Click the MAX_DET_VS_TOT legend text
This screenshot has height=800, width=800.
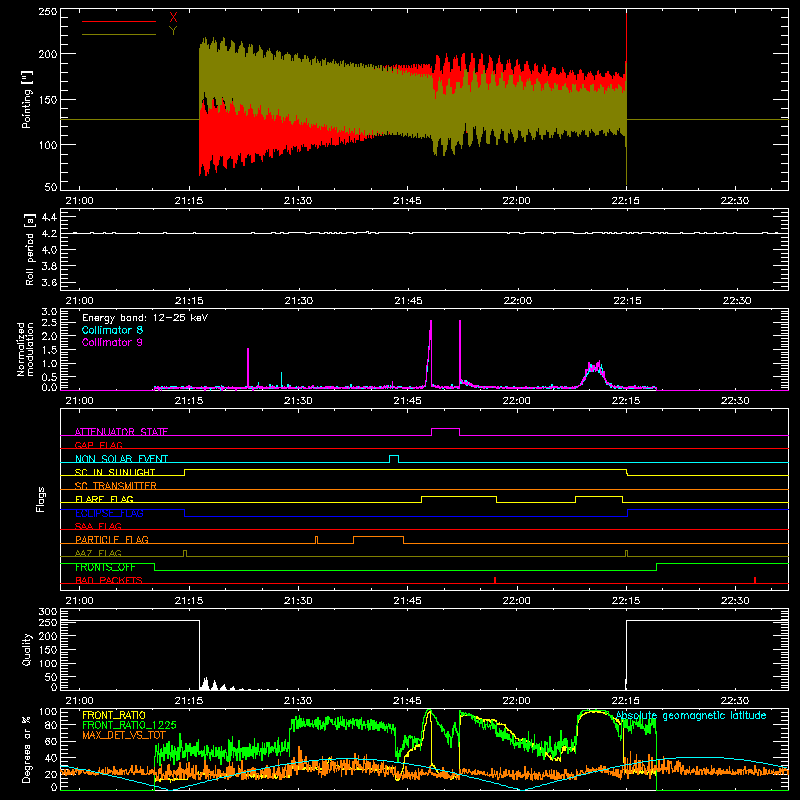coord(124,735)
